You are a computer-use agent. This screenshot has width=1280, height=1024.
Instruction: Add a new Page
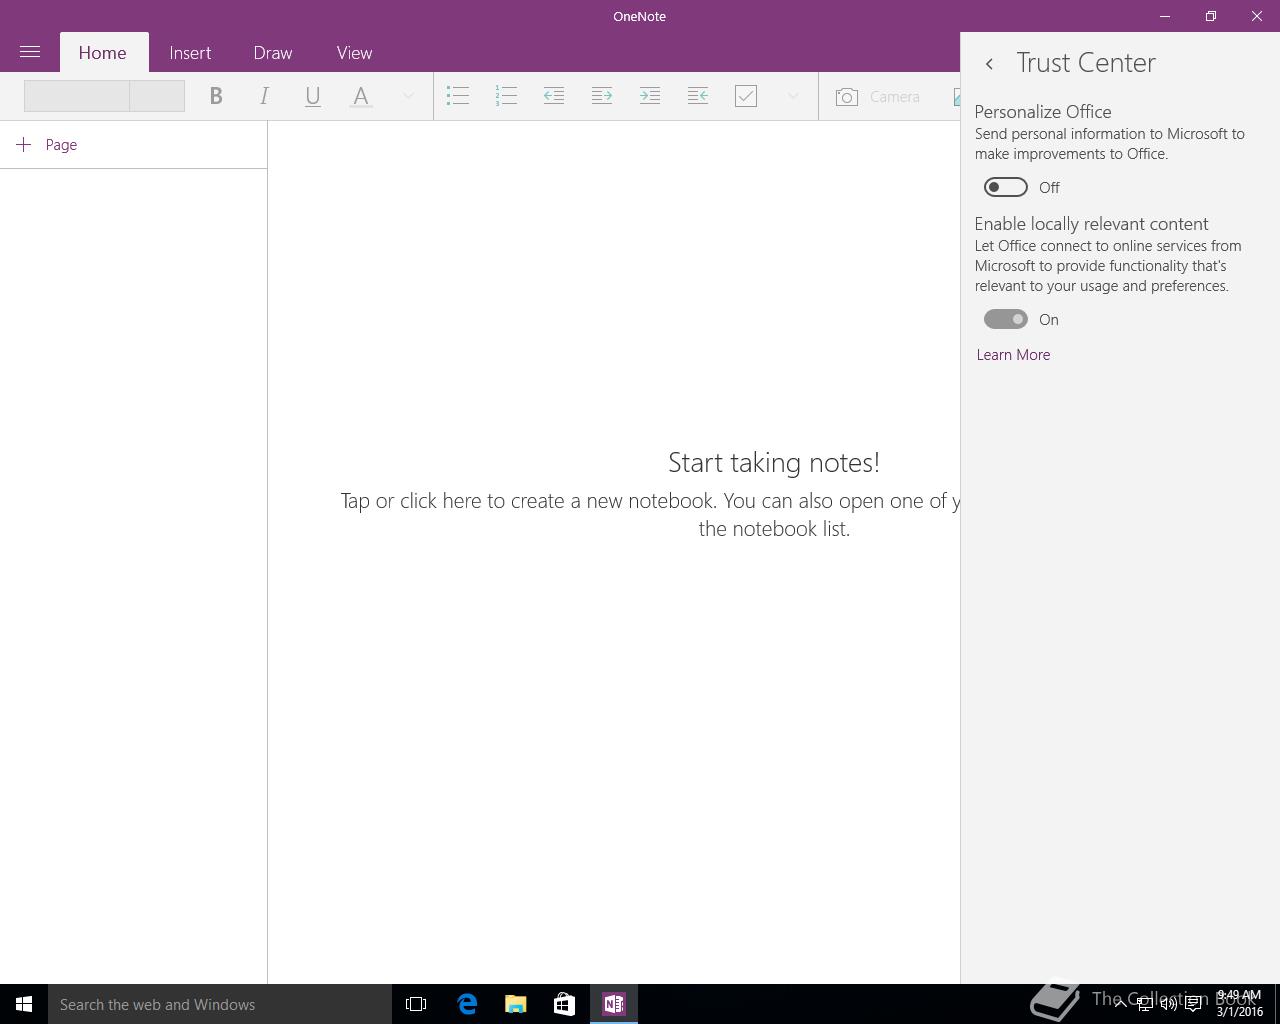[x=47, y=144]
